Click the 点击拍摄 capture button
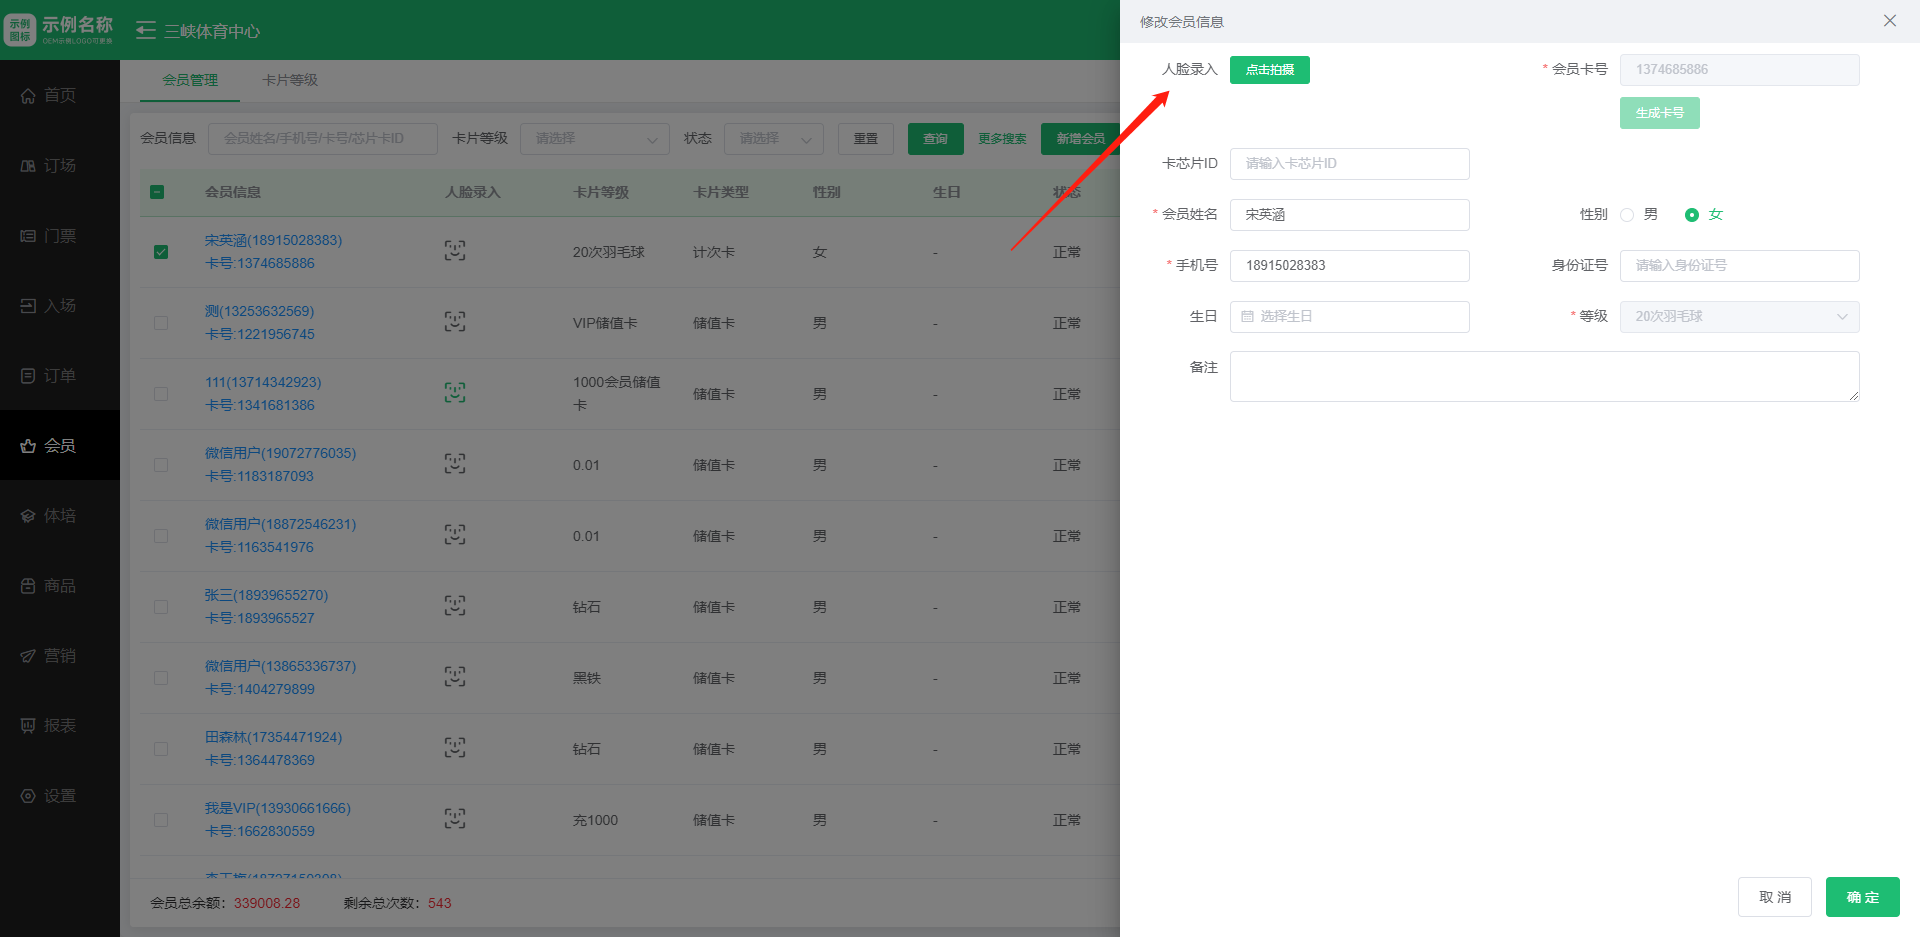 1269,70
